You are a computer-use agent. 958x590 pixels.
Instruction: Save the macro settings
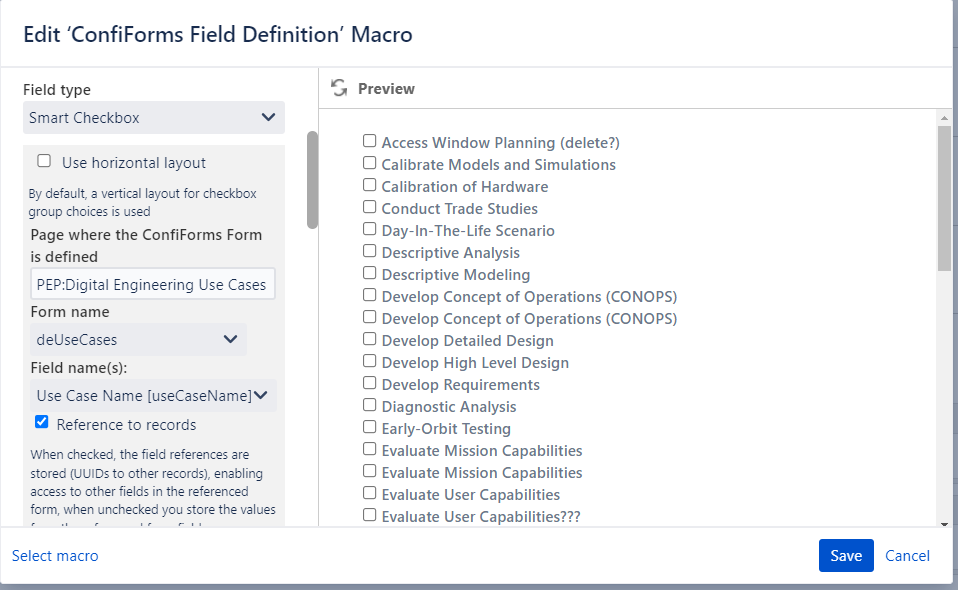[846, 555]
